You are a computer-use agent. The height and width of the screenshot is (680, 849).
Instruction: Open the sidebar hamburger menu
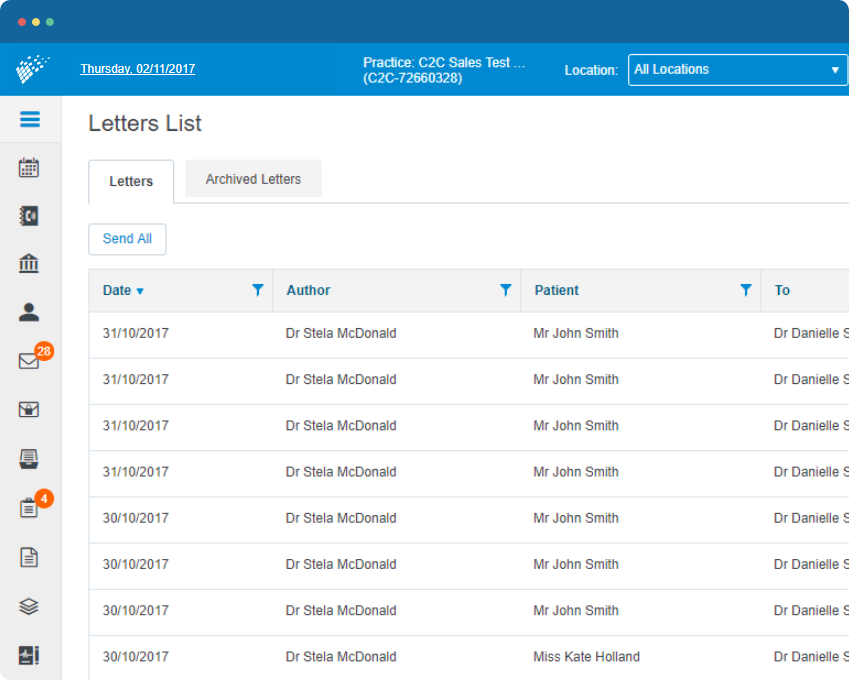pos(29,119)
